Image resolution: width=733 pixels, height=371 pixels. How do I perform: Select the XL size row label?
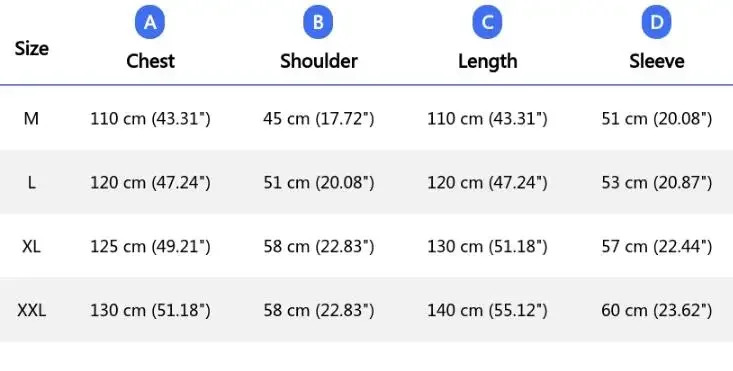coord(31,246)
